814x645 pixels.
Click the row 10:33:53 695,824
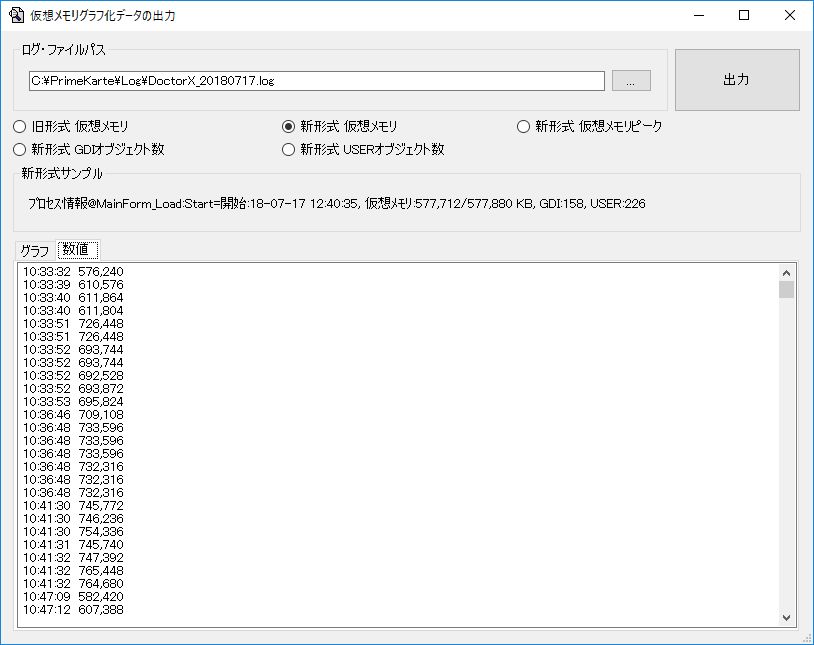[x=73, y=401]
